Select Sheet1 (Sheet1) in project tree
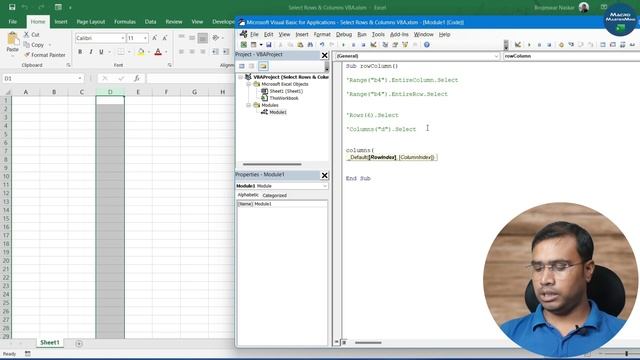This screenshot has height=360, width=640. point(286,91)
